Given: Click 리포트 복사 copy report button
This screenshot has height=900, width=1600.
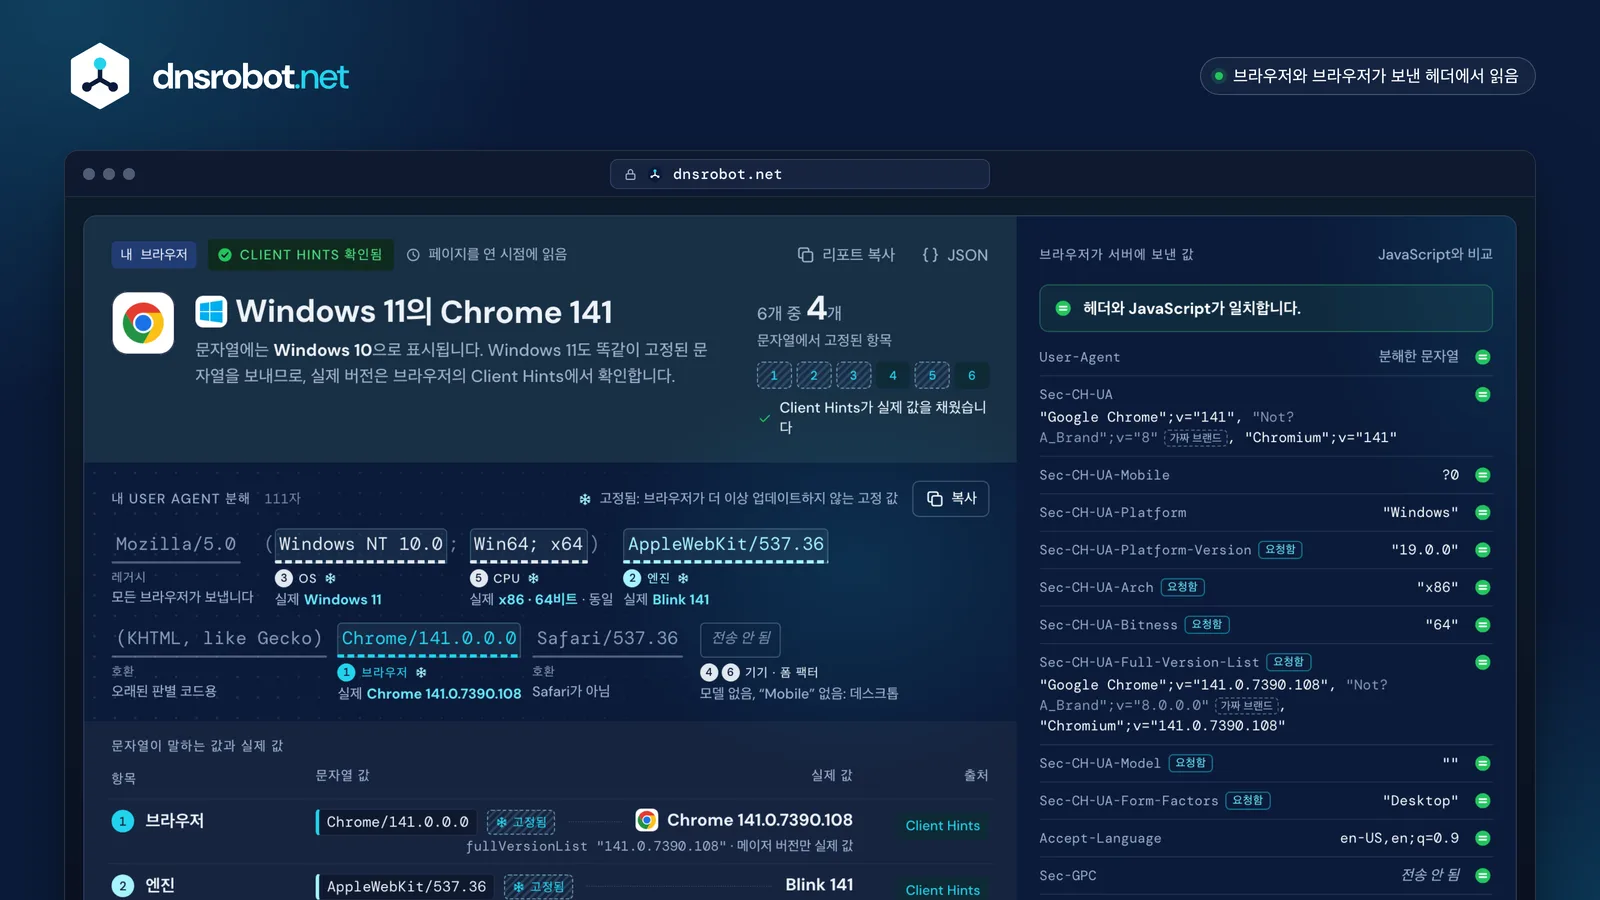Looking at the screenshot, I should [x=846, y=255].
